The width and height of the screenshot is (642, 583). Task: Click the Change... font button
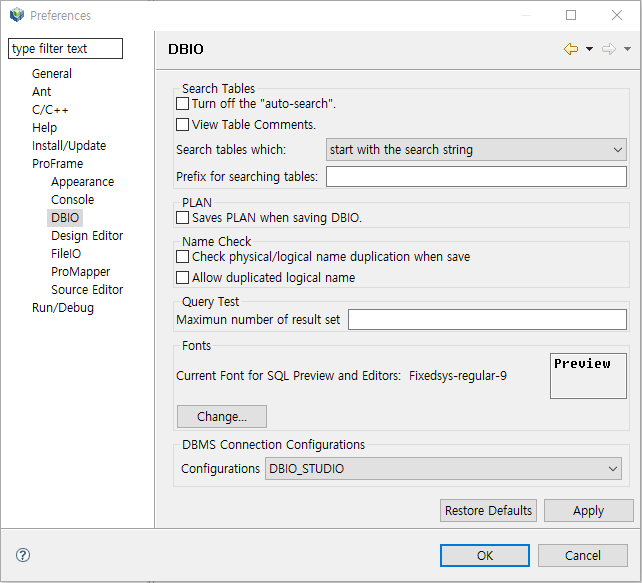222,416
